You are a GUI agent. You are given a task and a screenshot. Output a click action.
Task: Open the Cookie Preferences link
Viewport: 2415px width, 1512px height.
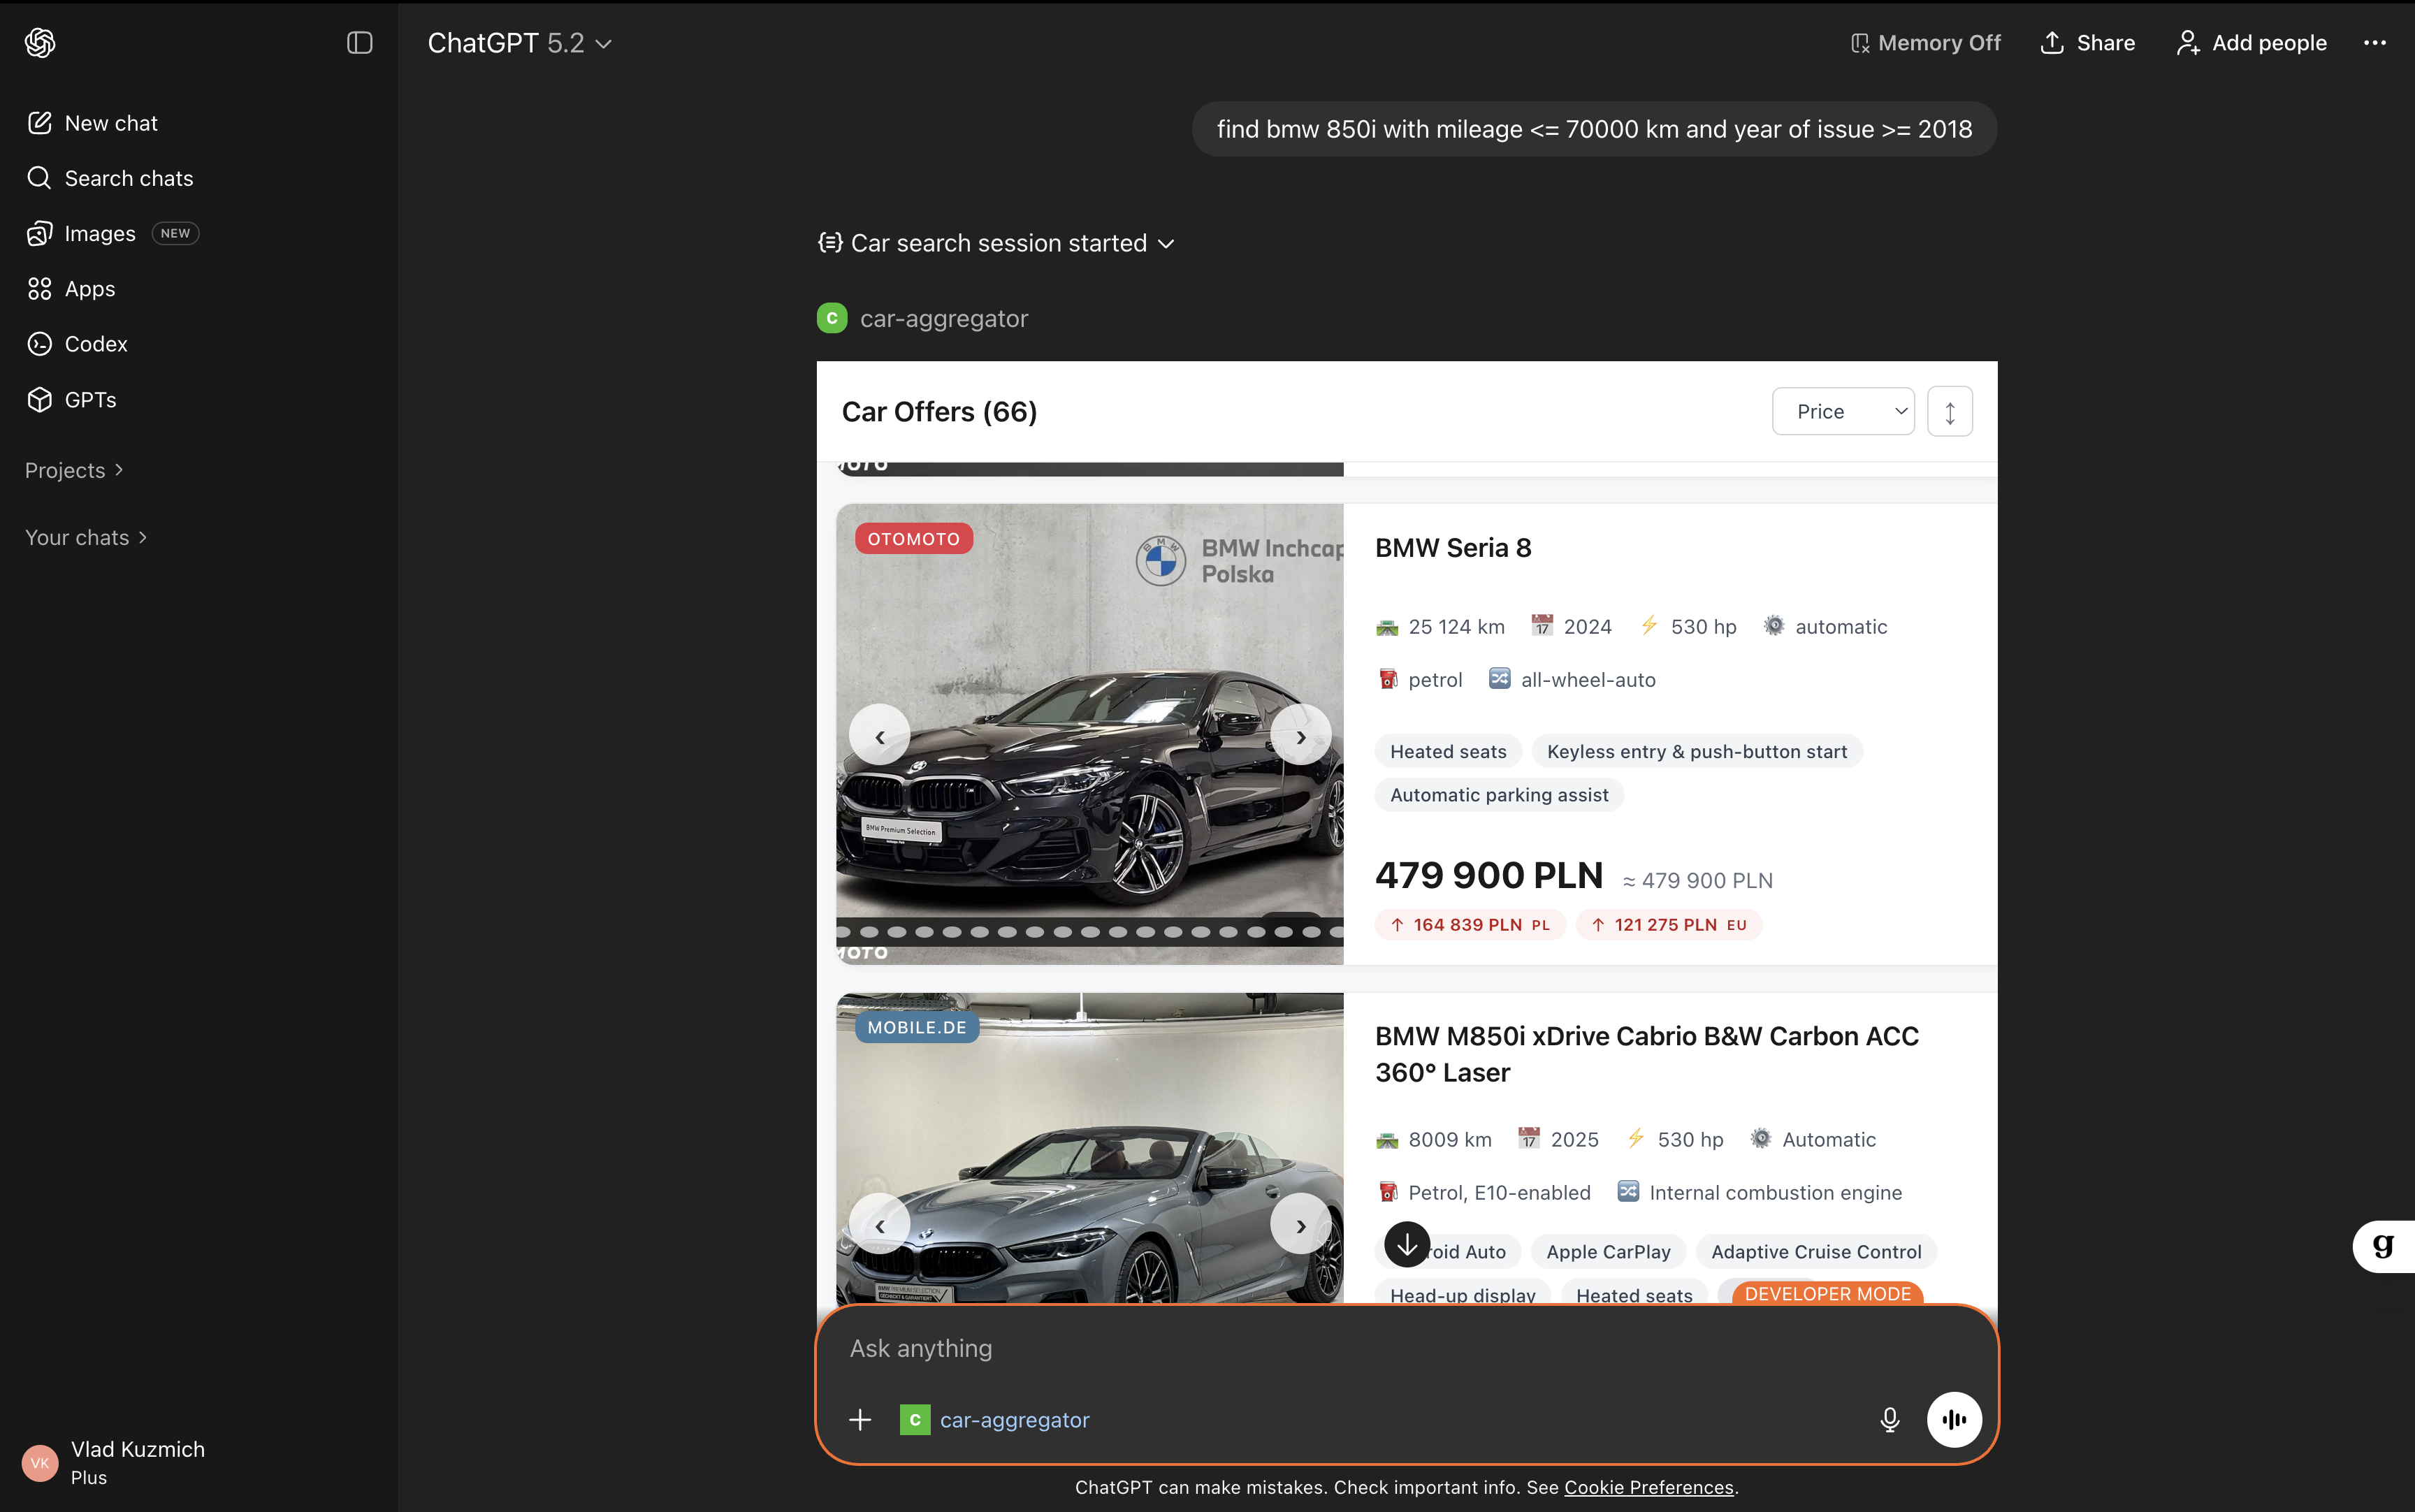click(x=1648, y=1487)
